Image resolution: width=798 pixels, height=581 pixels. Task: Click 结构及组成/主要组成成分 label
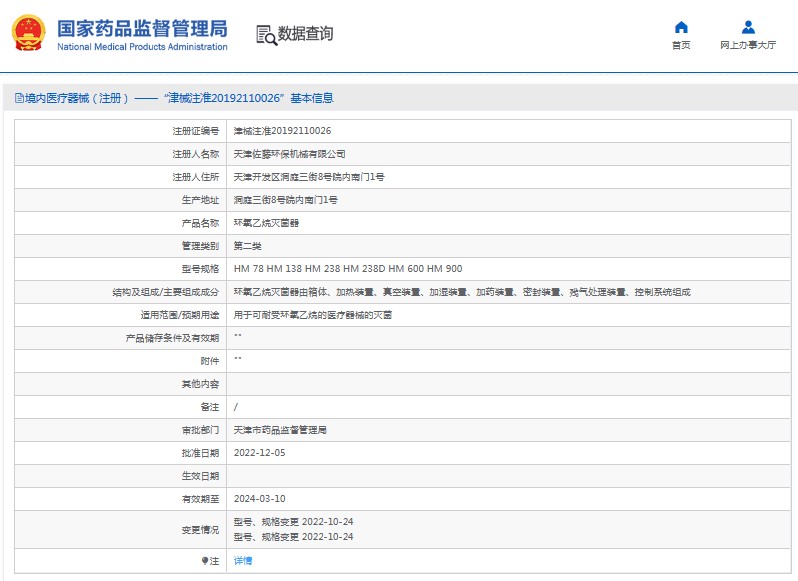point(166,292)
